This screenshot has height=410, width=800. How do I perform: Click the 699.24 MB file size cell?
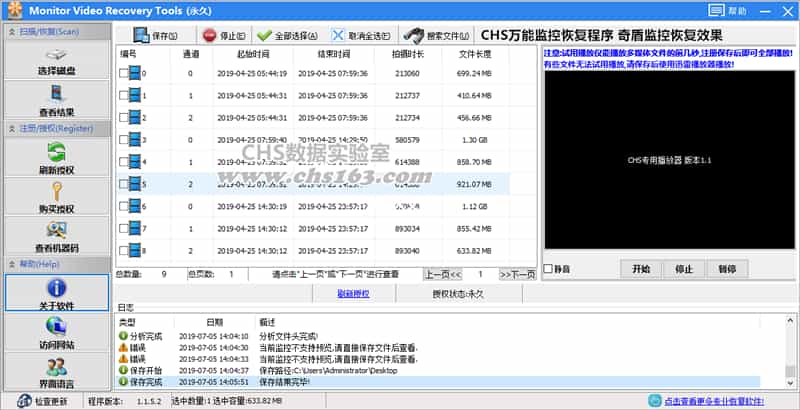474,73
